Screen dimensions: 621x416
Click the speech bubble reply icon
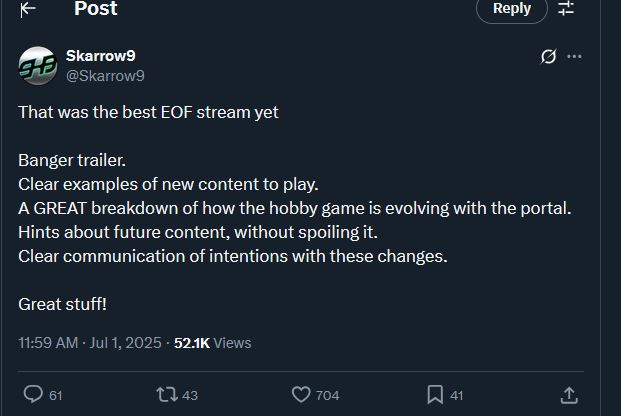click(x=33, y=395)
